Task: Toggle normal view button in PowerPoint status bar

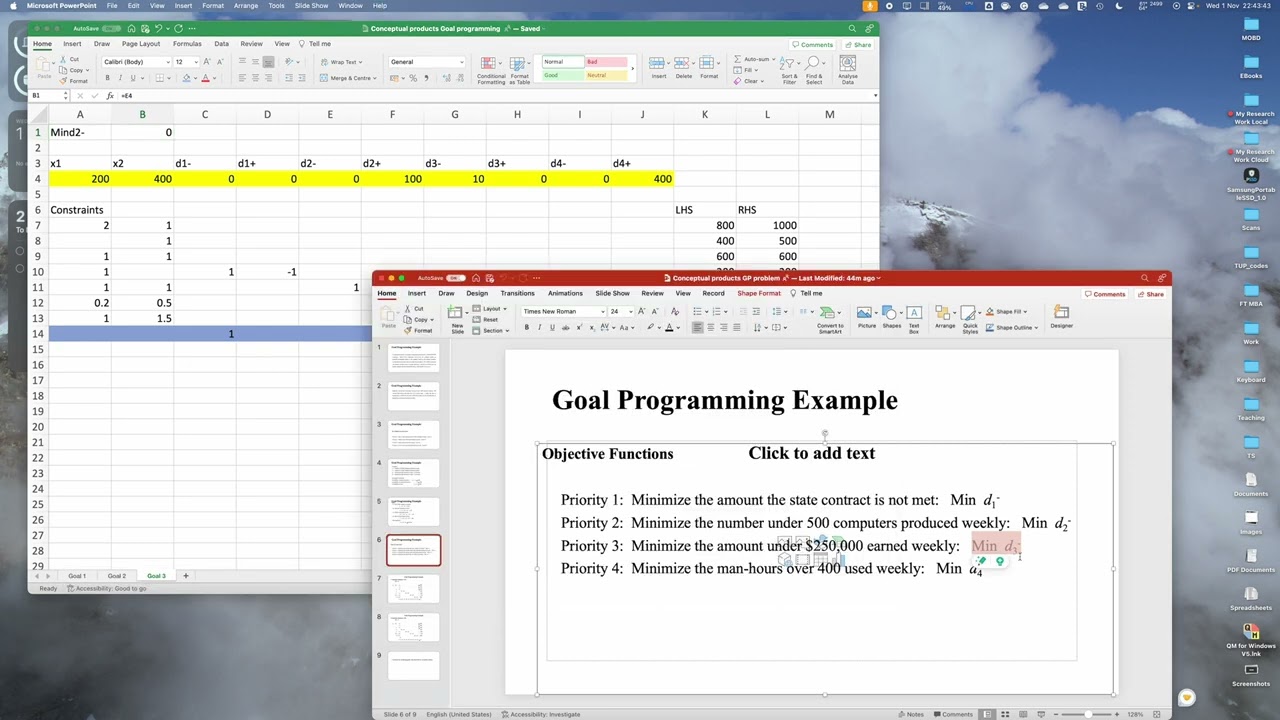Action: [988, 714]
